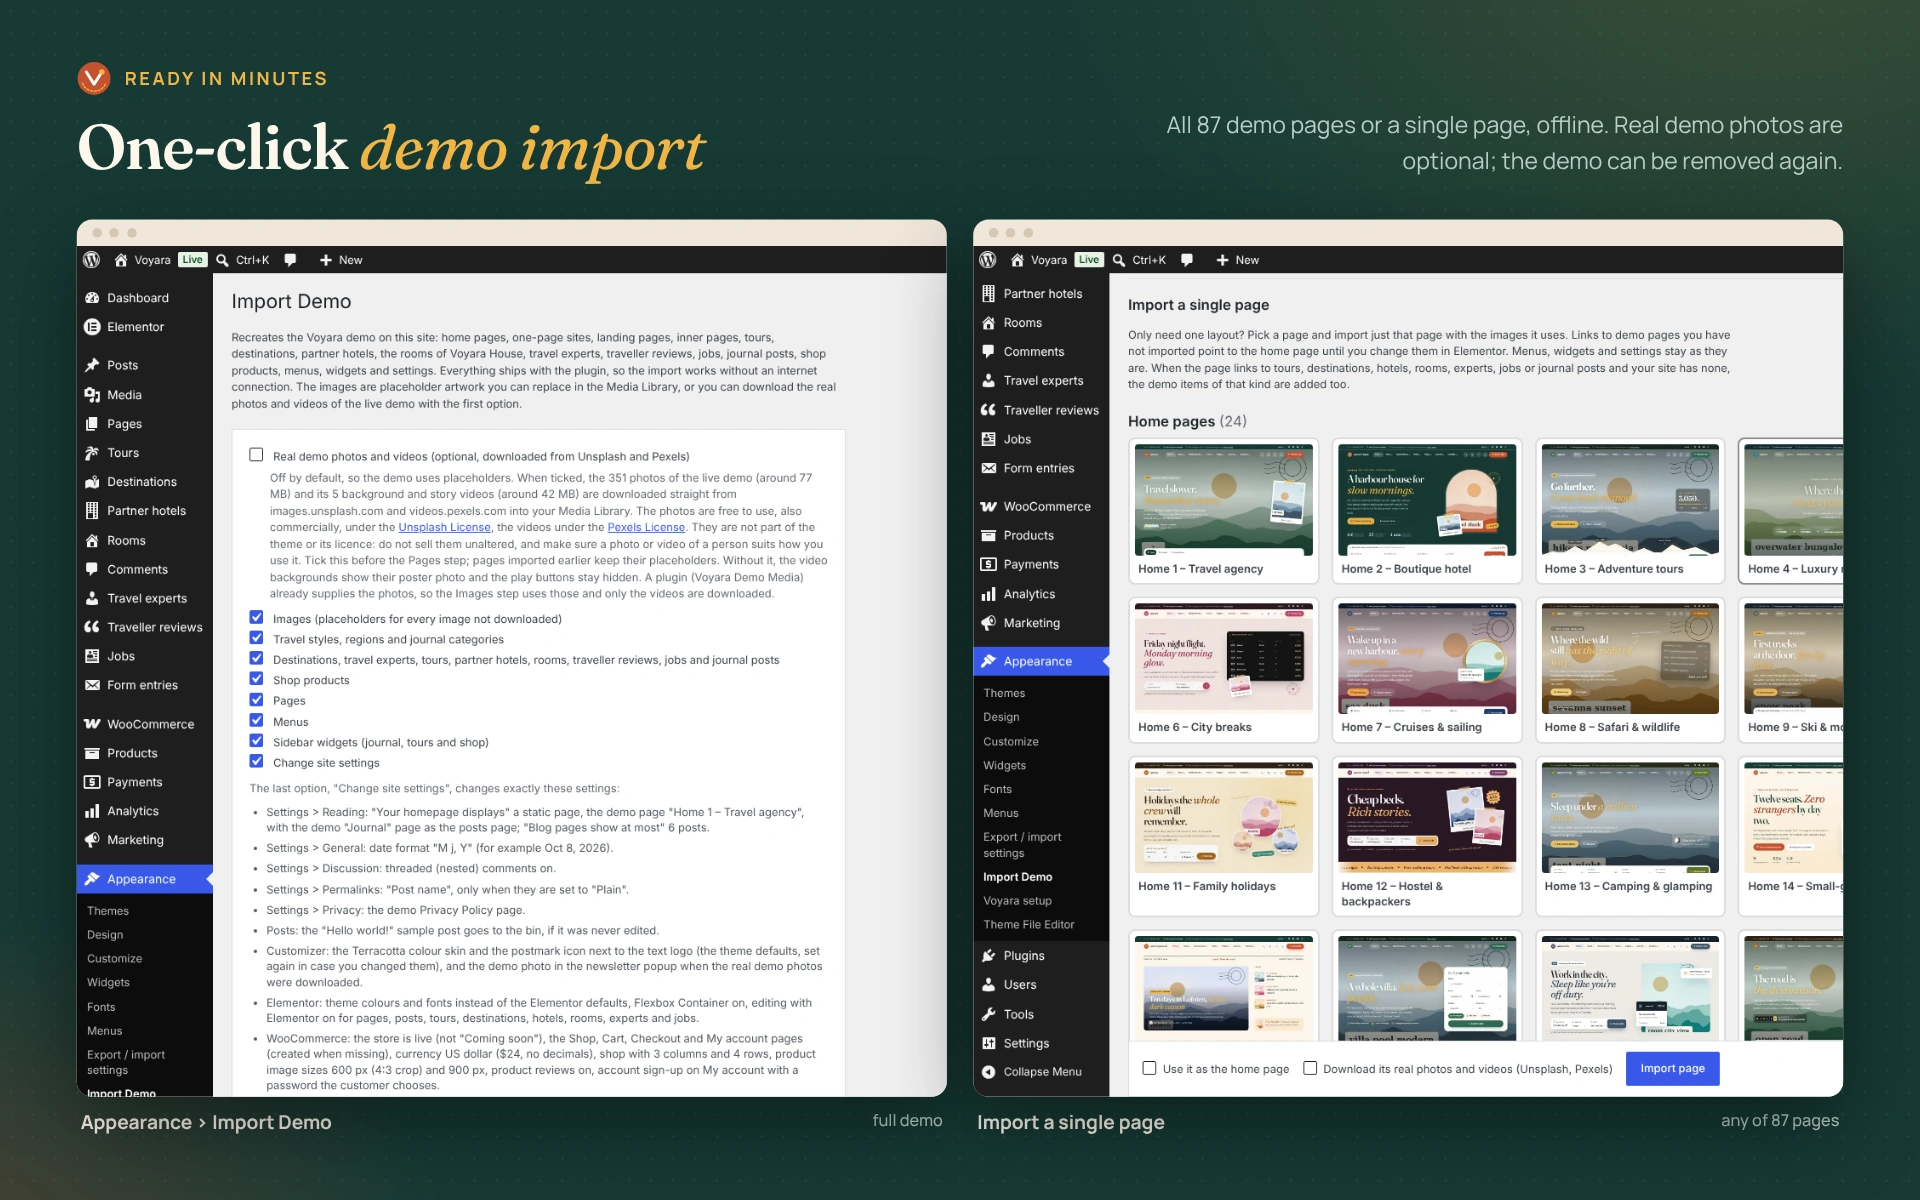This screenshot has width=1920, height=1200.
Task: Click the Voyara home icon in the left window's admin bar
Action: (121, 260)
